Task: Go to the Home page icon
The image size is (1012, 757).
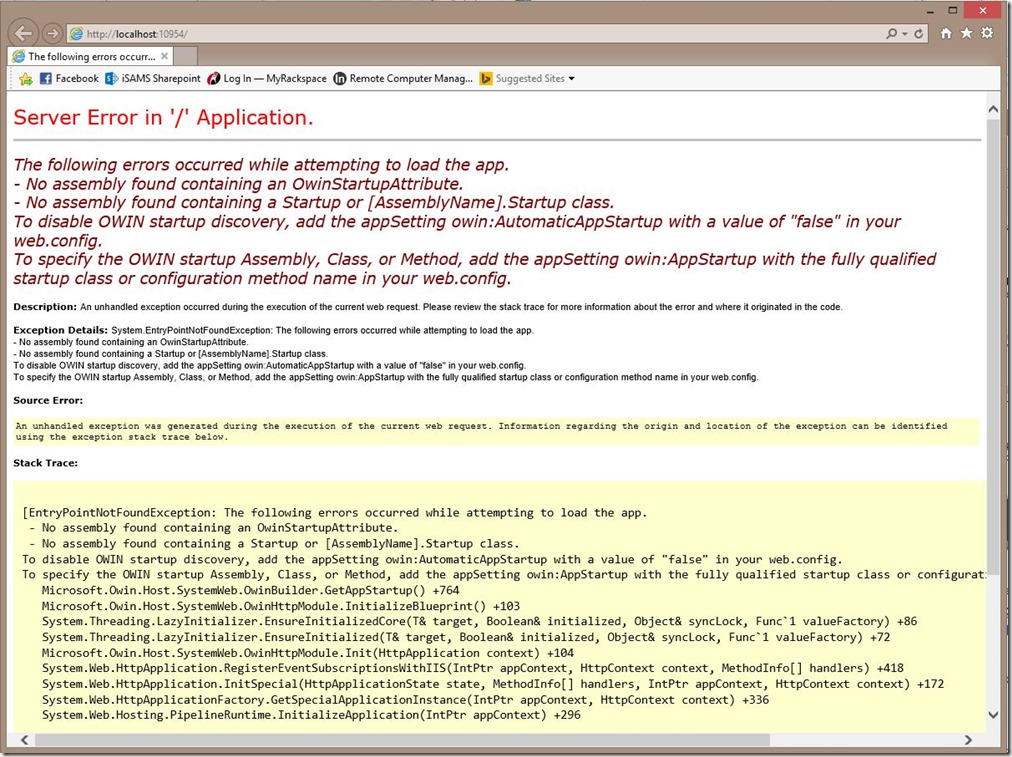Action: tap(946, 33)
